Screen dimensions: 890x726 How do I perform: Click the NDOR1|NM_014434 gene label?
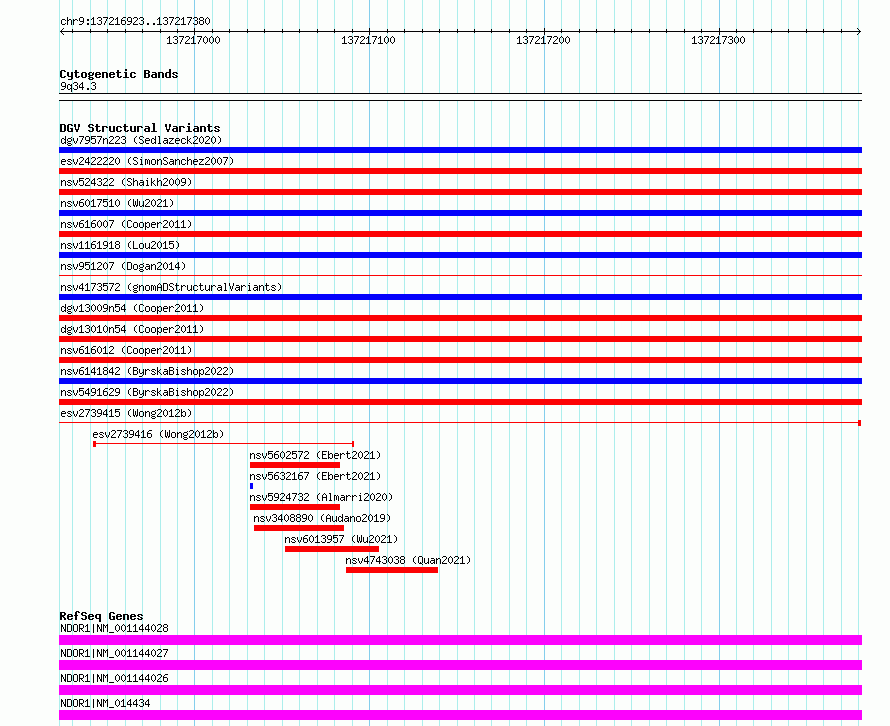coord(105,703)
